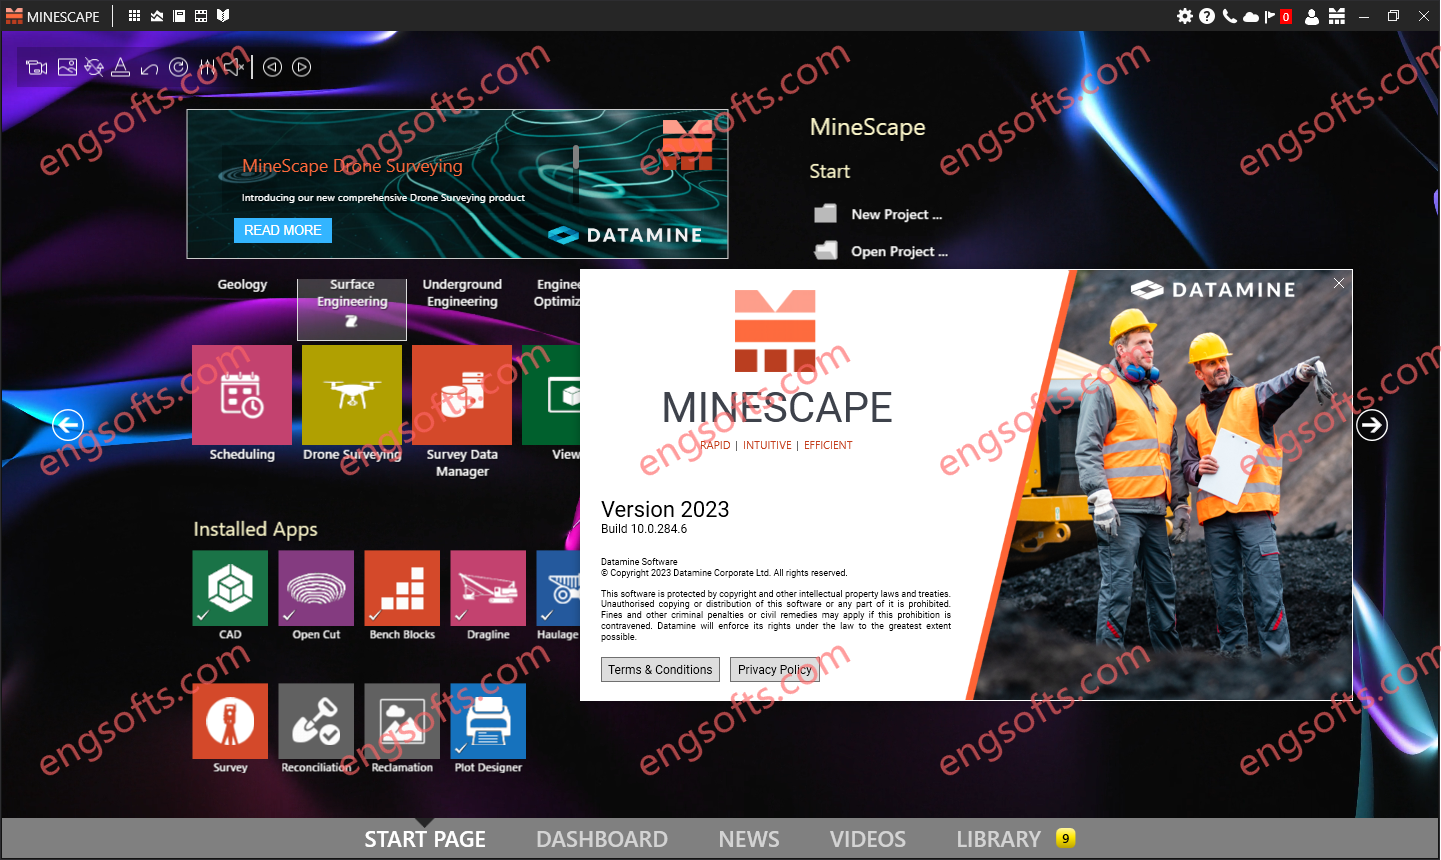Click the notebook icon in title bar
This screenshot has height=860, width=1441.
(179, 16)
